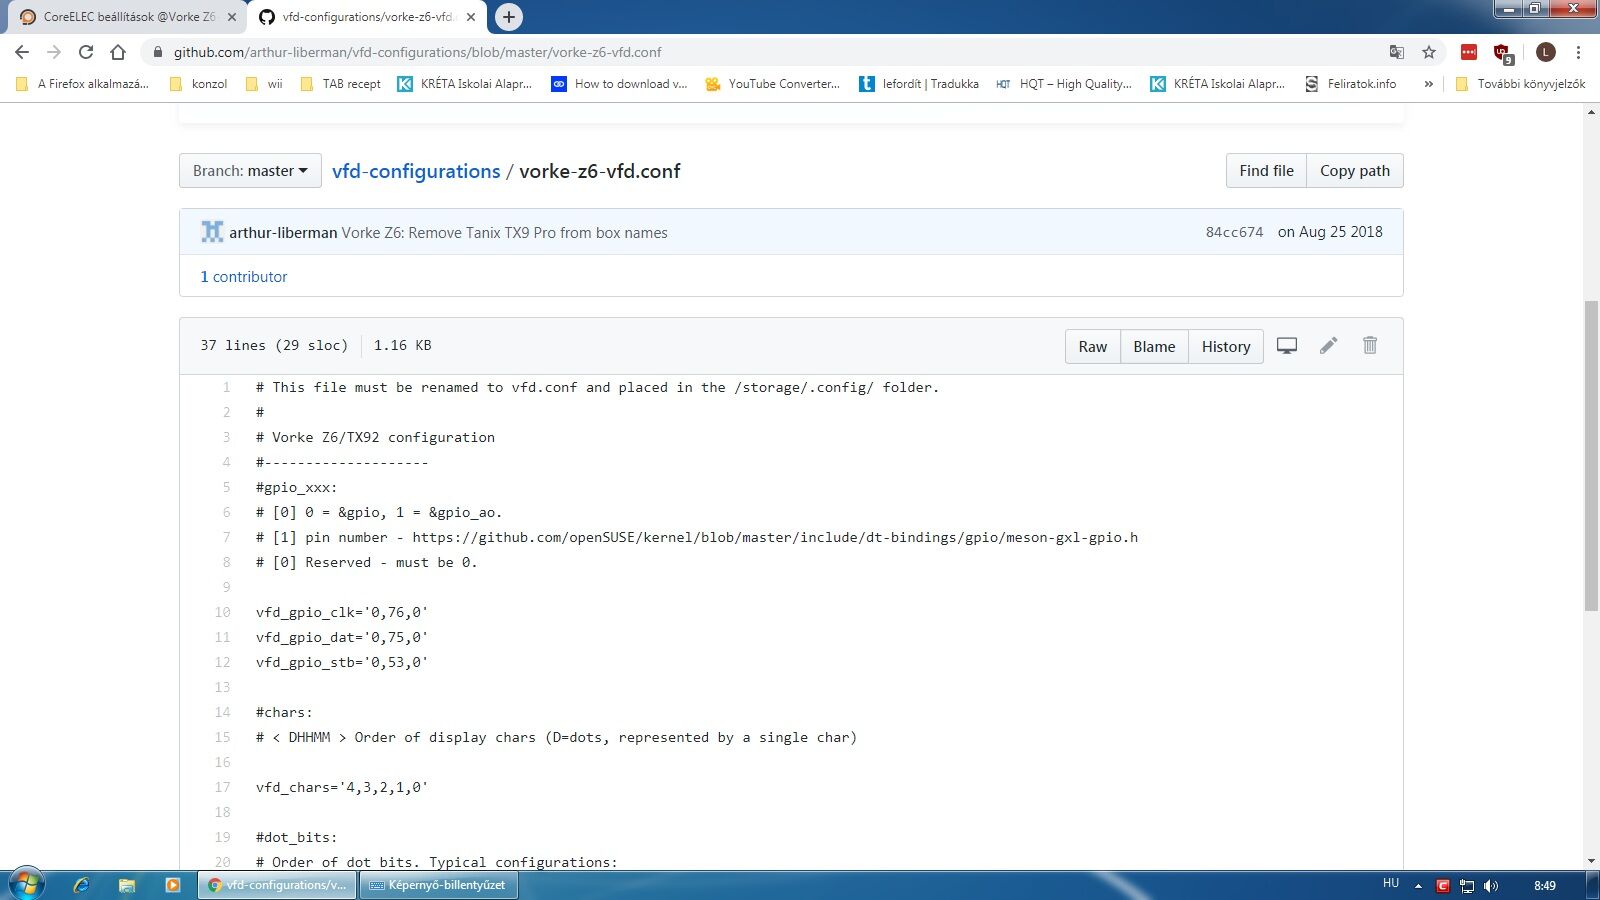
Task: Click the address bar URL
Action: click(x=418, y=52)
